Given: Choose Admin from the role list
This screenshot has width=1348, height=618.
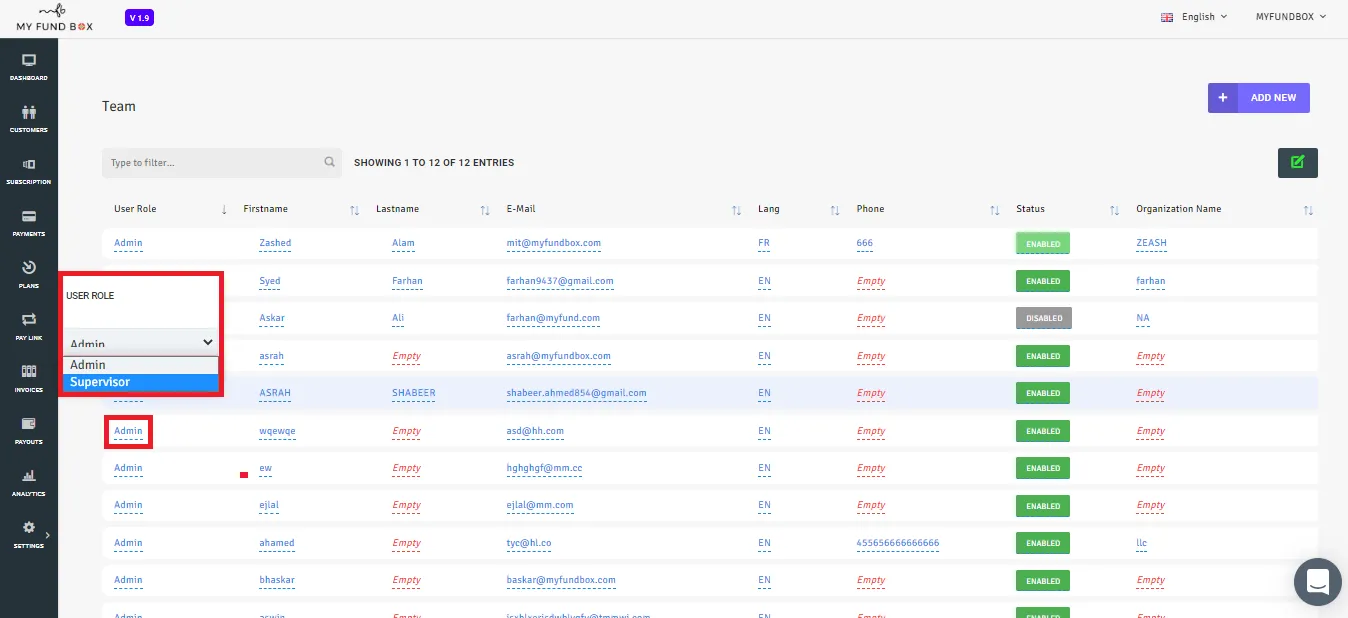Looking at the screenshot, I should 141,365.
